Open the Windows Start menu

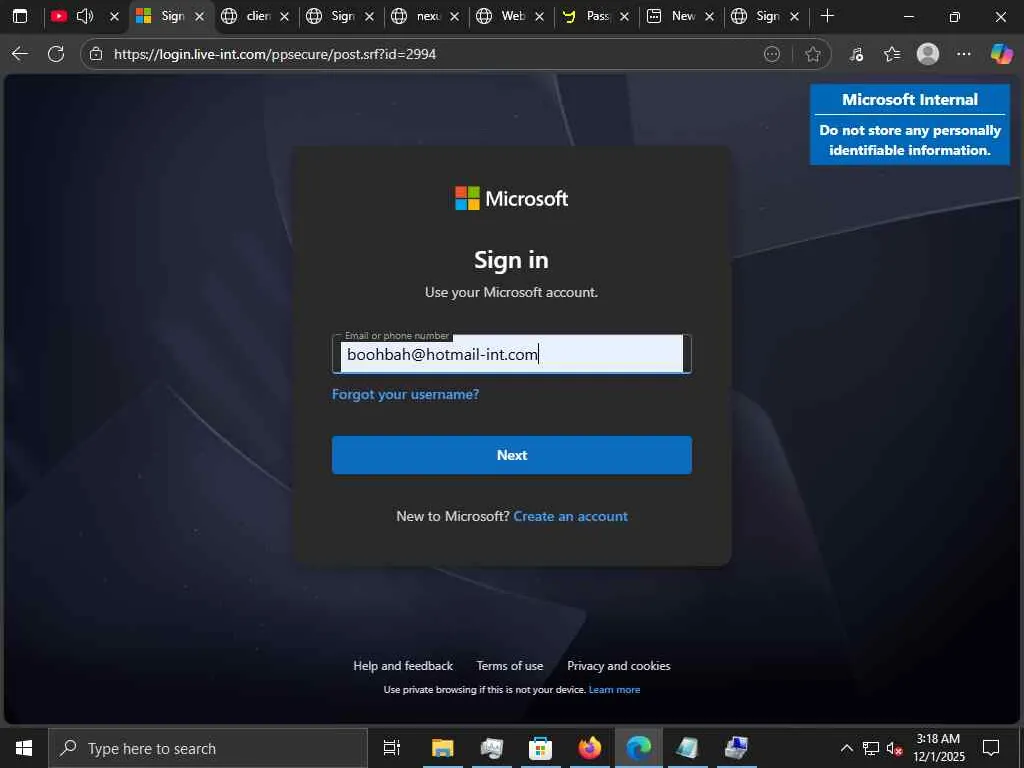(24, 748)
